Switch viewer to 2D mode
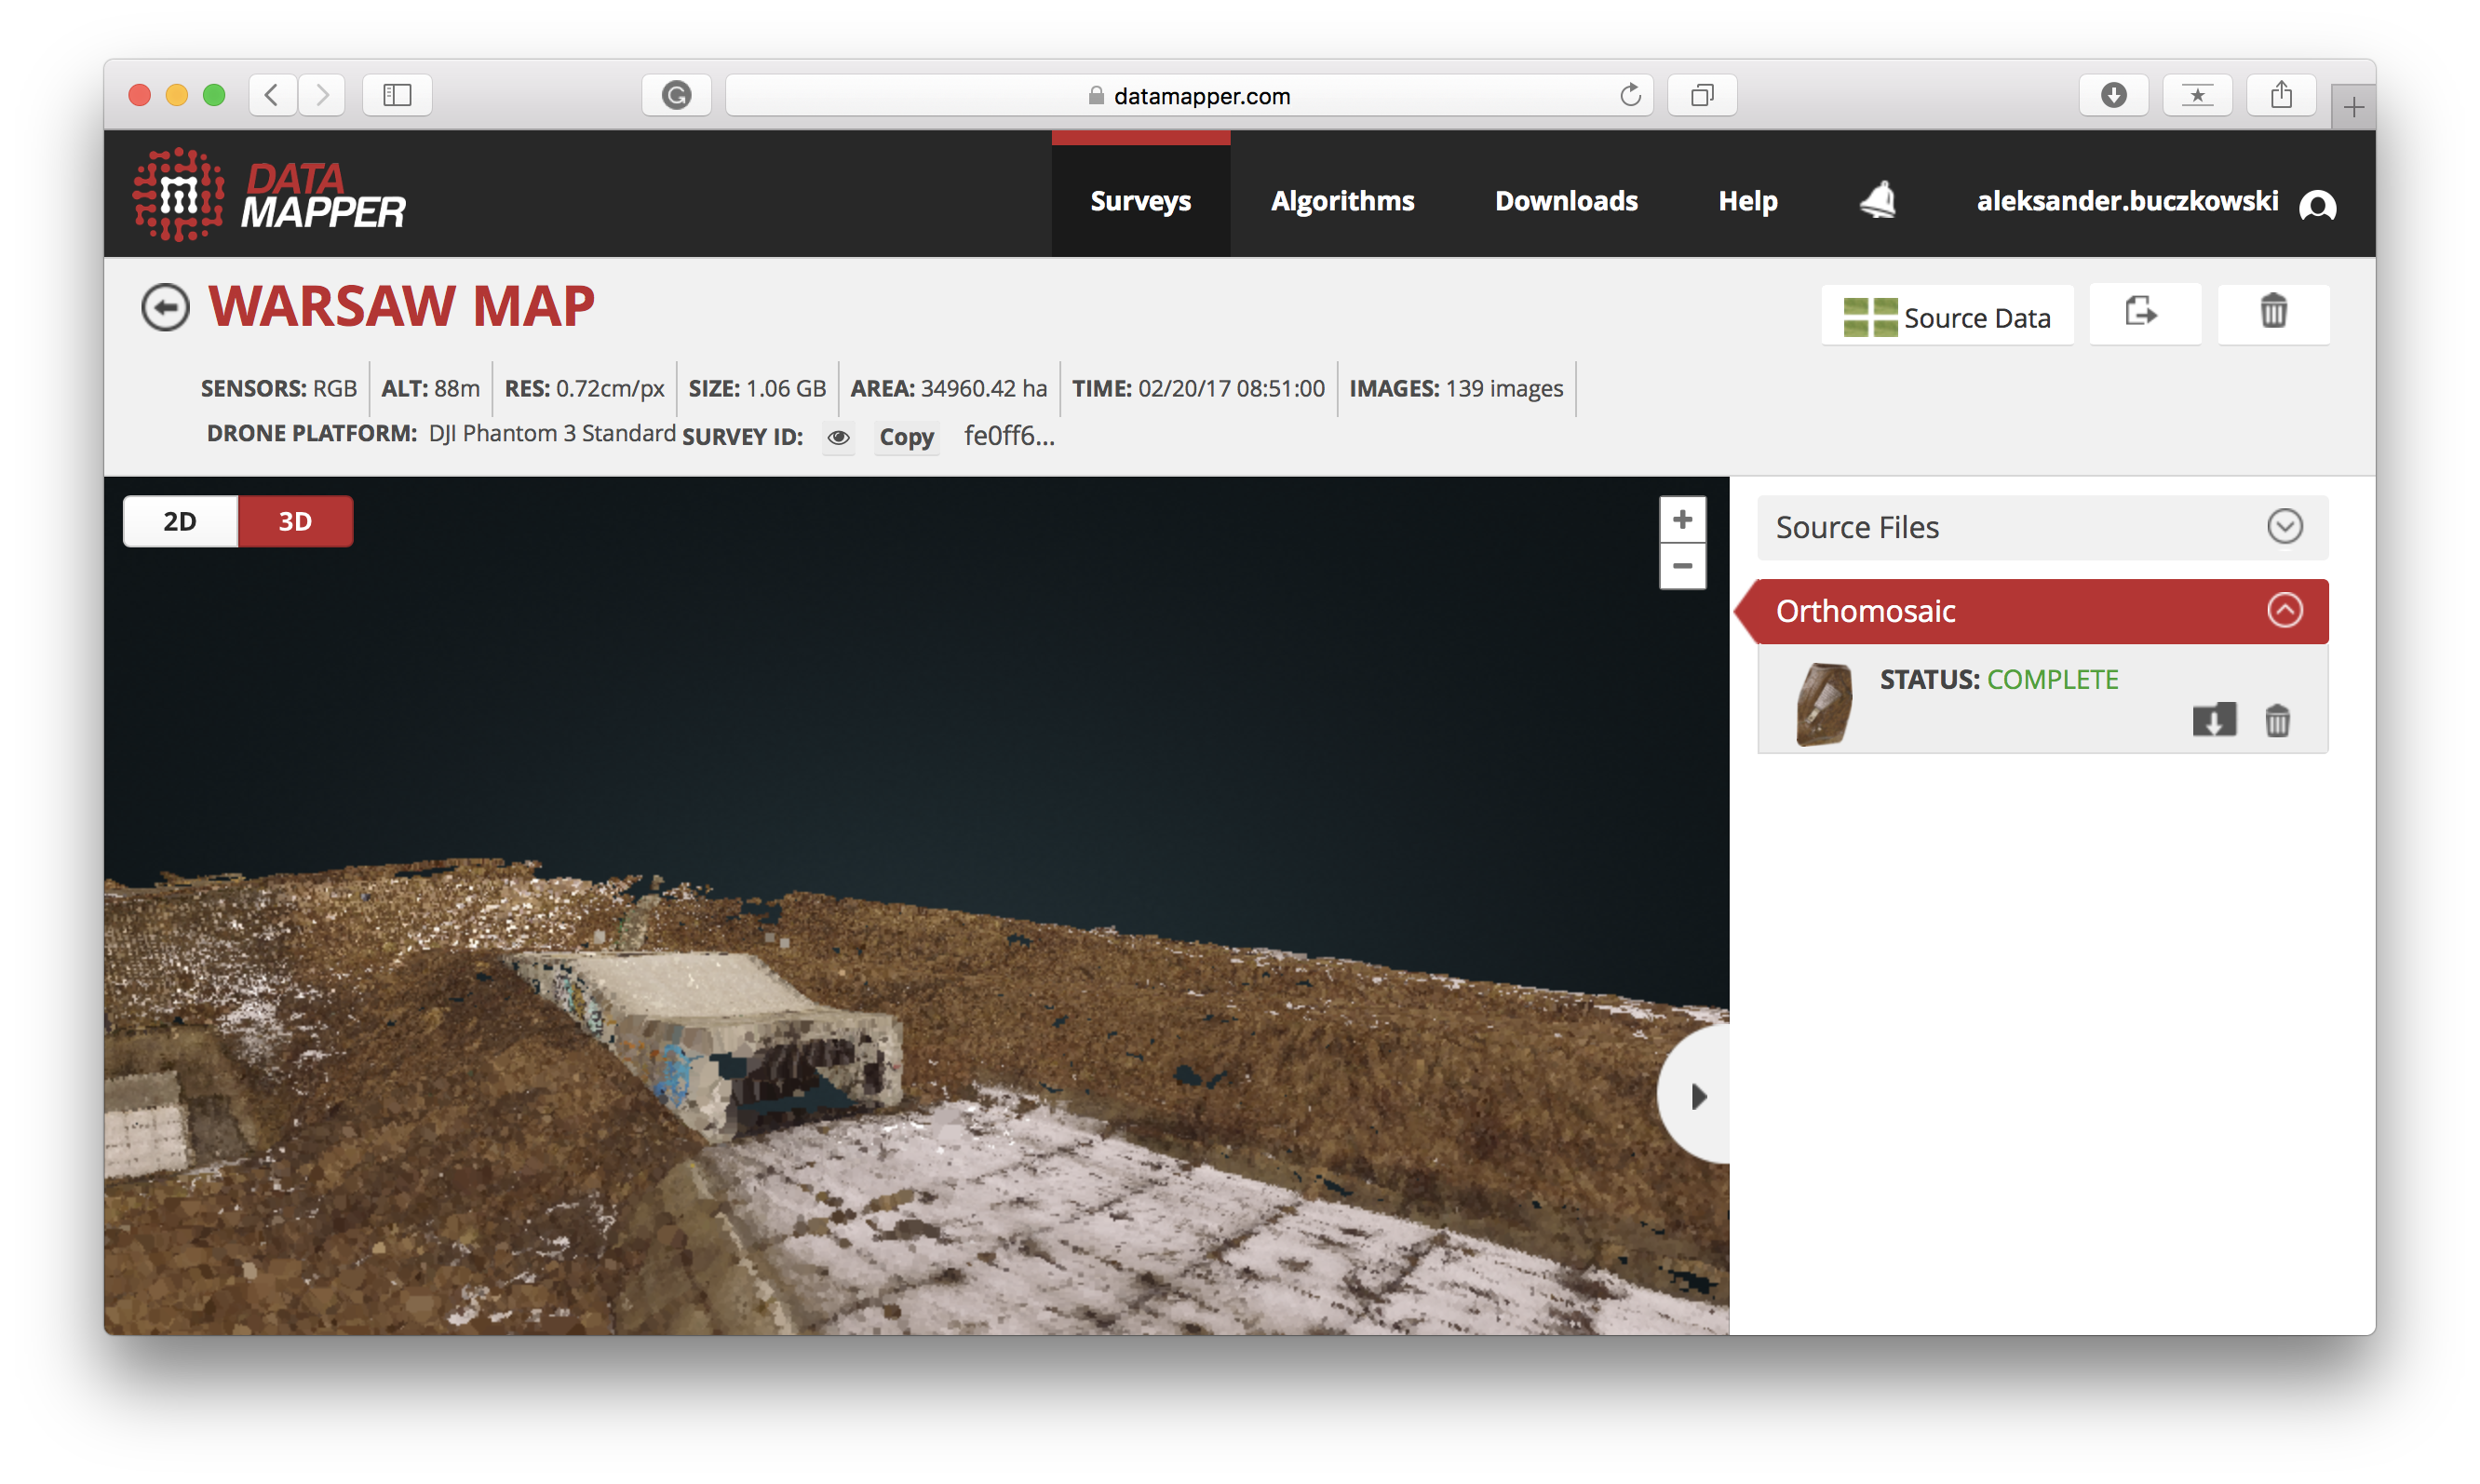 click(180, 521)
